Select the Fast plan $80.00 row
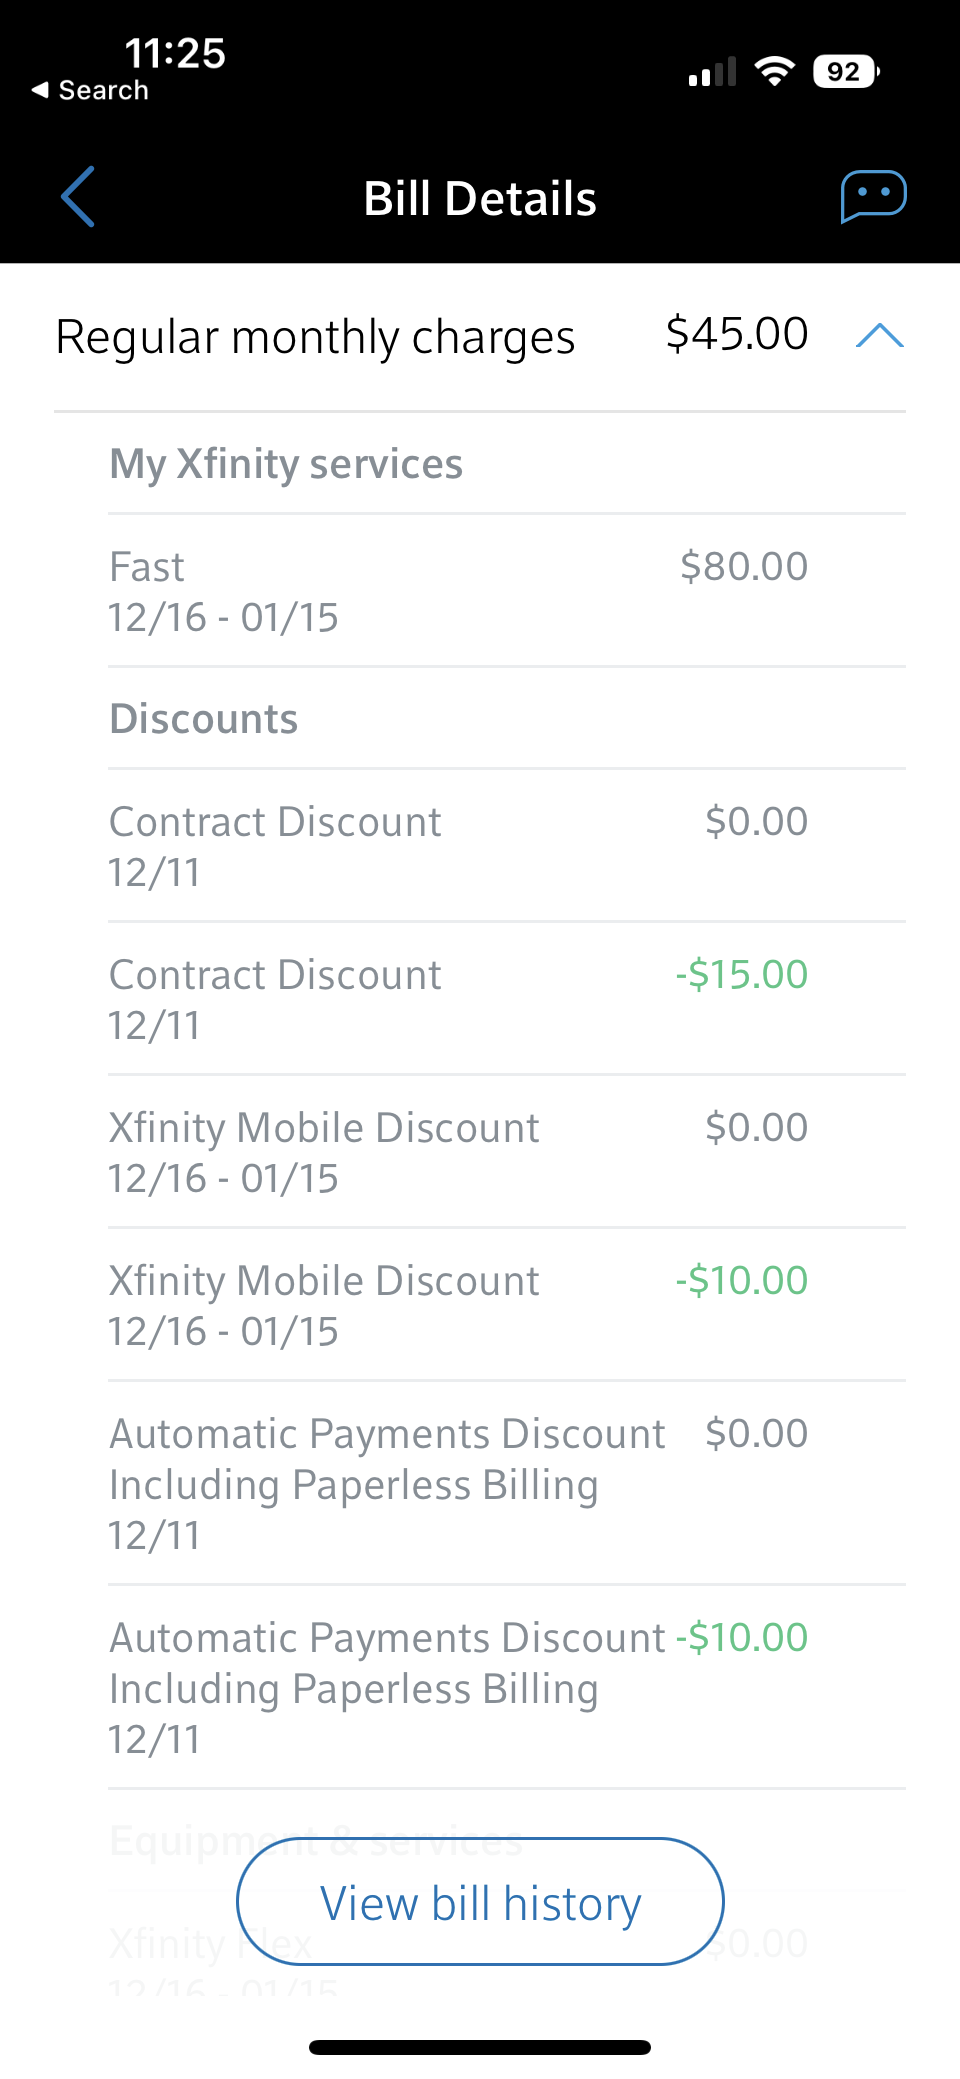The width and height of the screenshot is (960, 2079). click(458, 591)
